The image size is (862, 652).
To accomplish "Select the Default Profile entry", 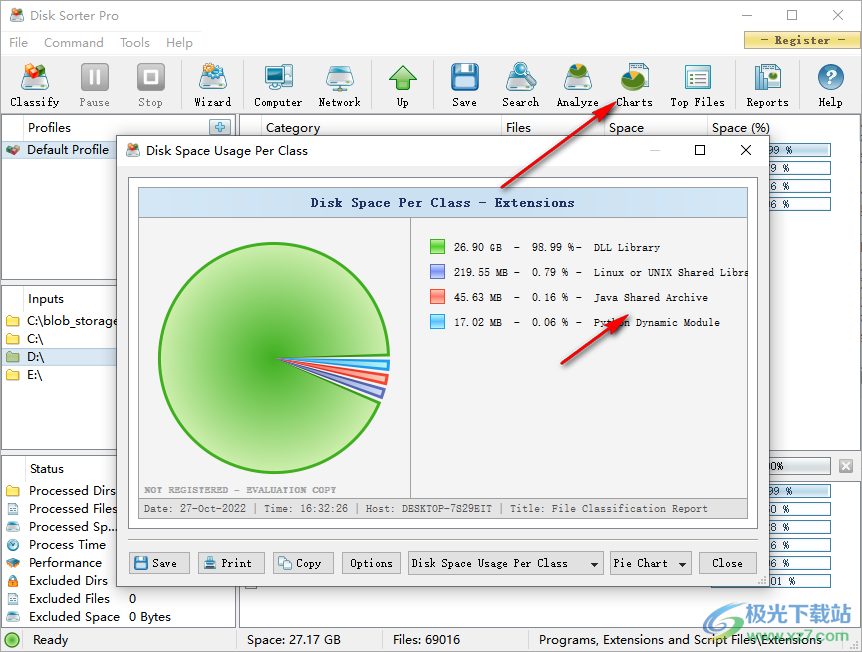I will pyautogui.click(x=59, y=150).
